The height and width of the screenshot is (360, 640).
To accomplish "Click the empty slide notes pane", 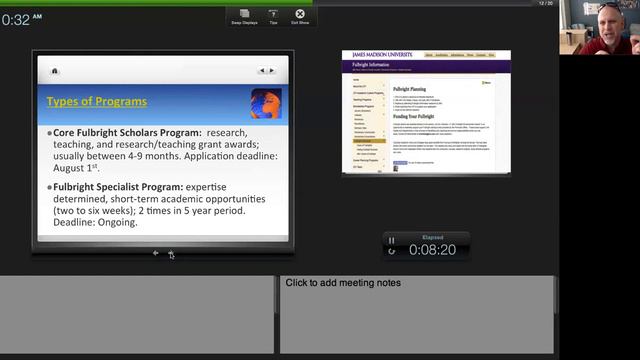I will click(x=137, y=314).
